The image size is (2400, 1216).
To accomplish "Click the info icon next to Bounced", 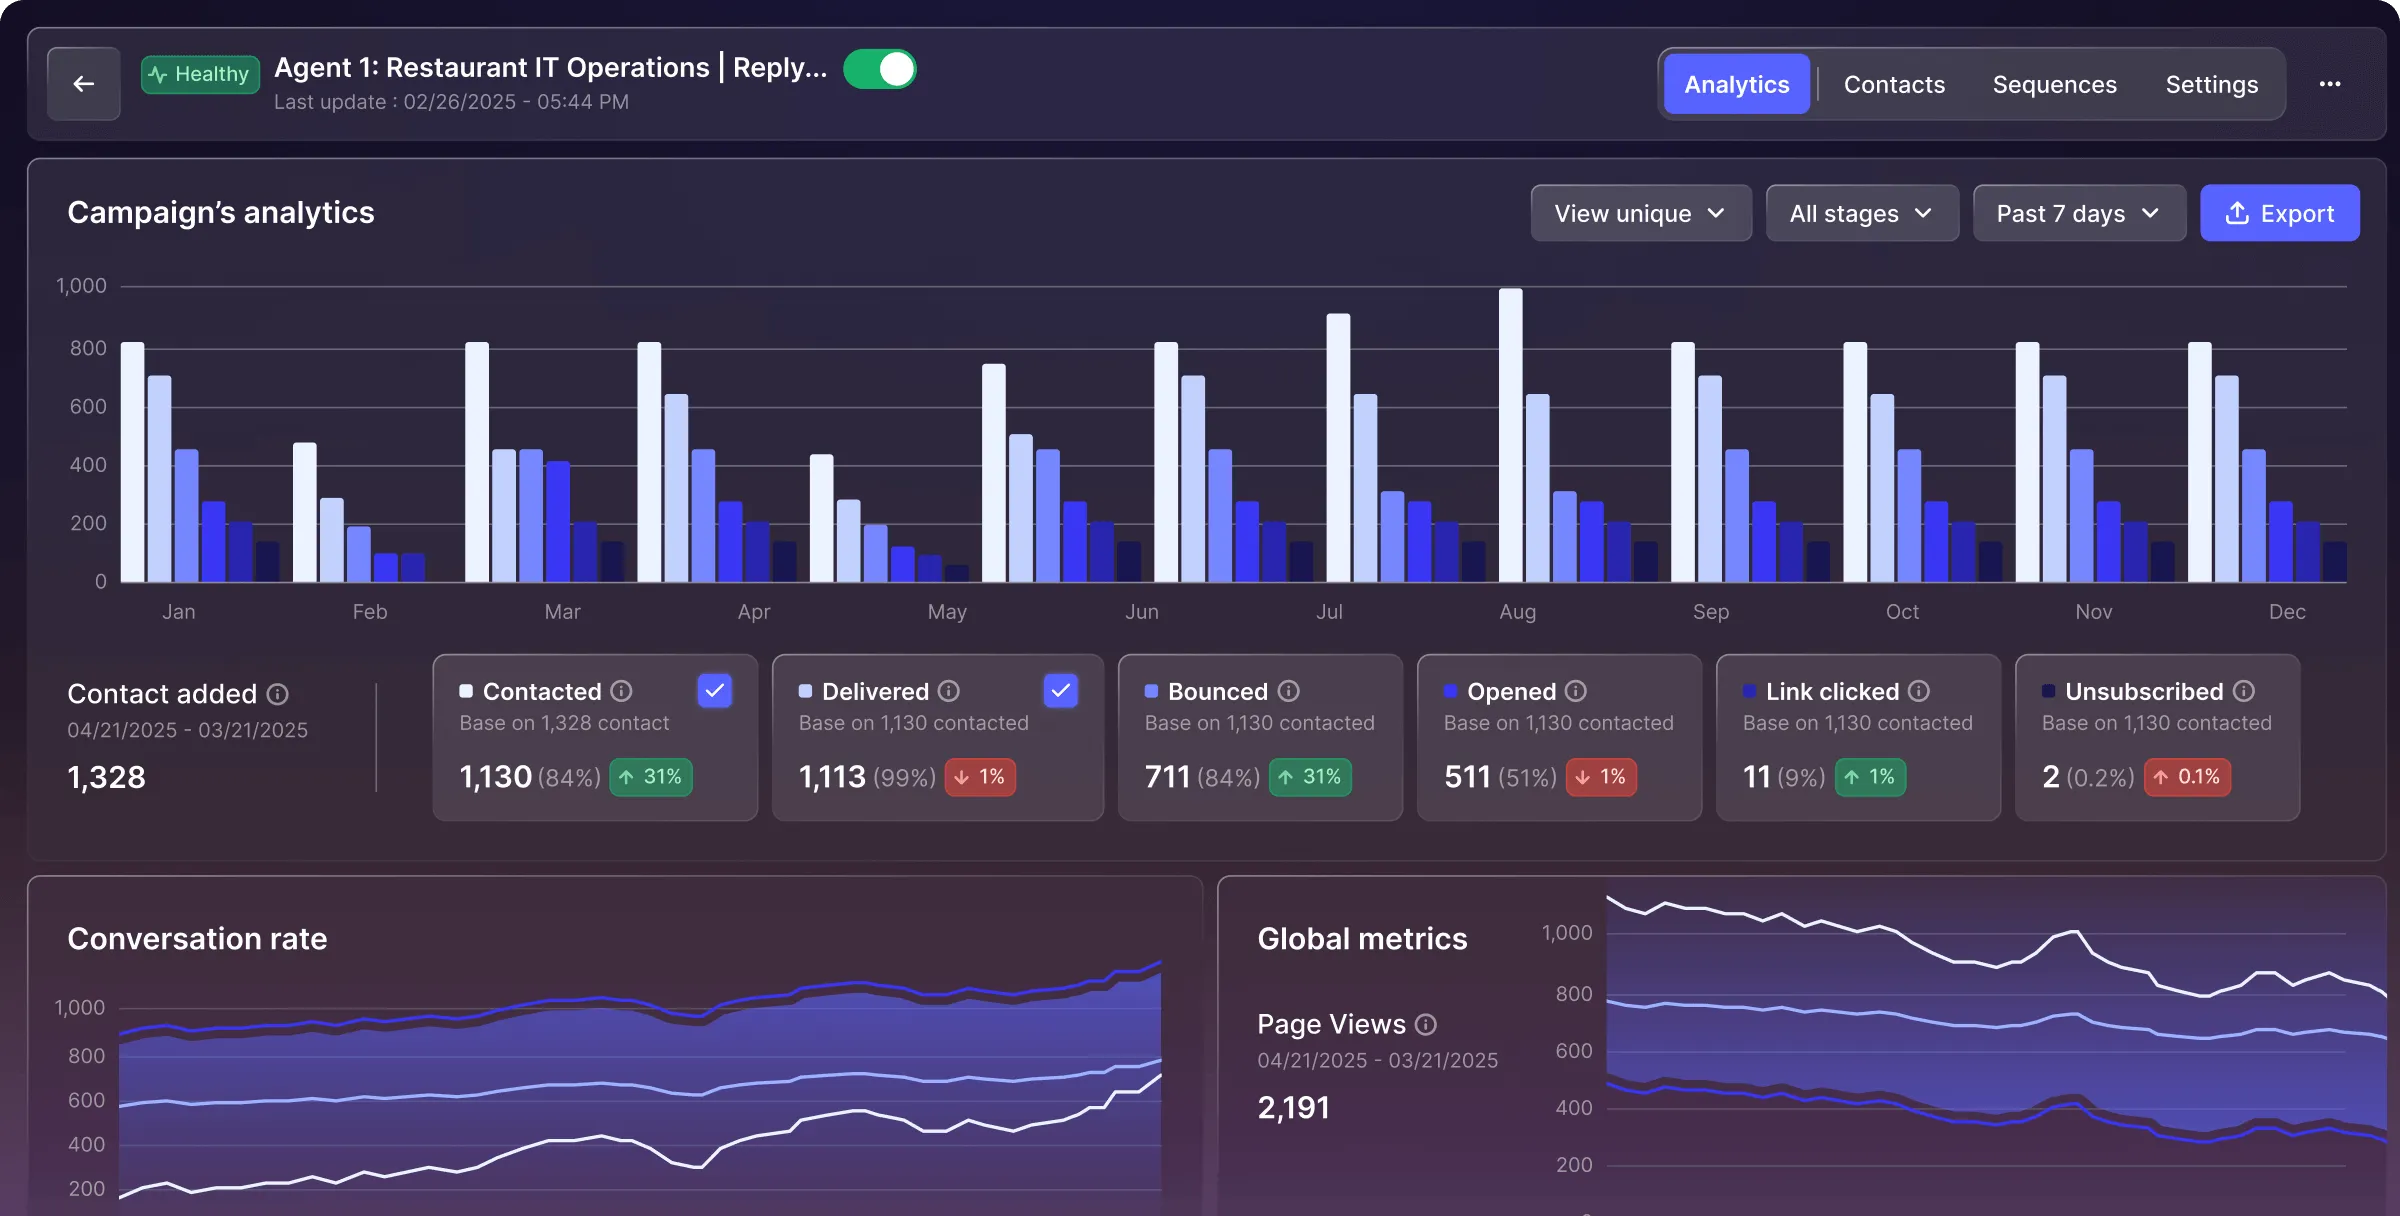I will coord(1287,691).
